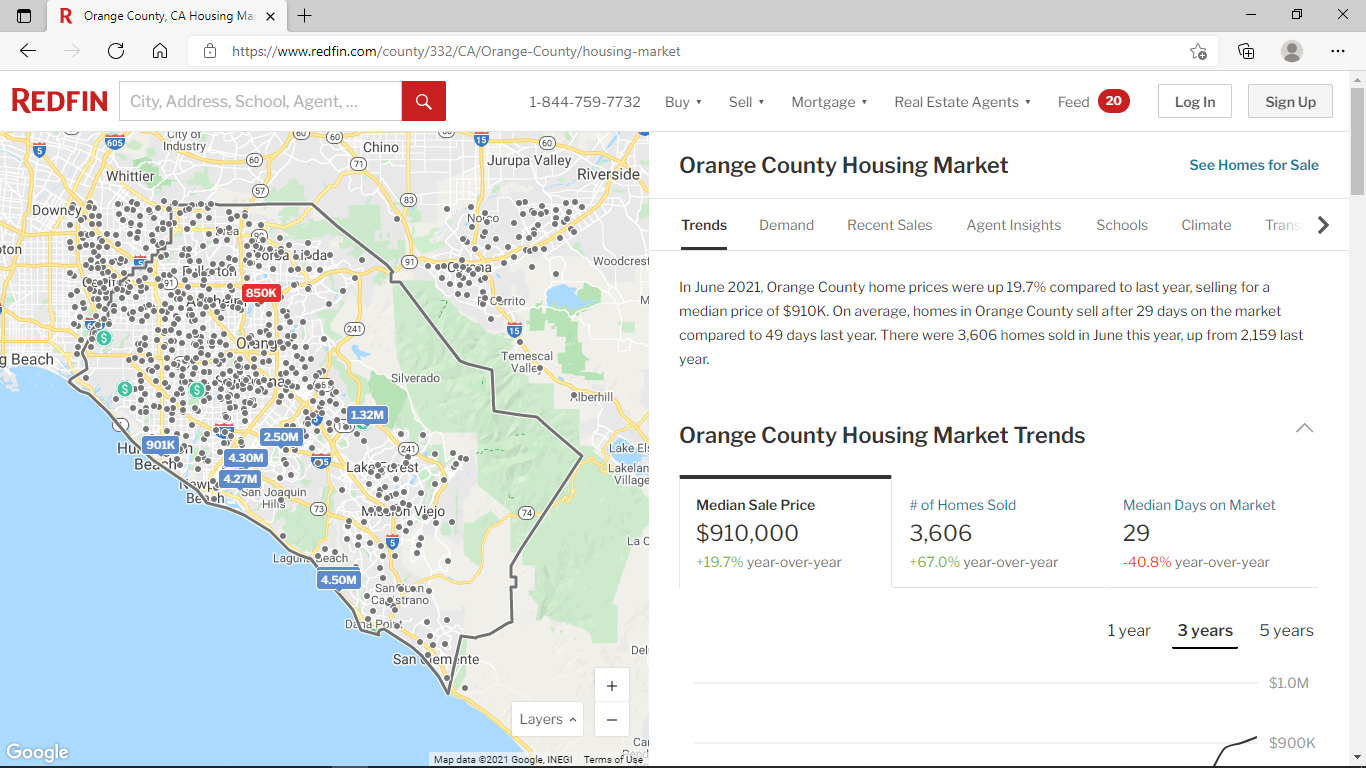Expand the Buy menu
Viewport: 1366px width, 768px height.
click(683, 102)
